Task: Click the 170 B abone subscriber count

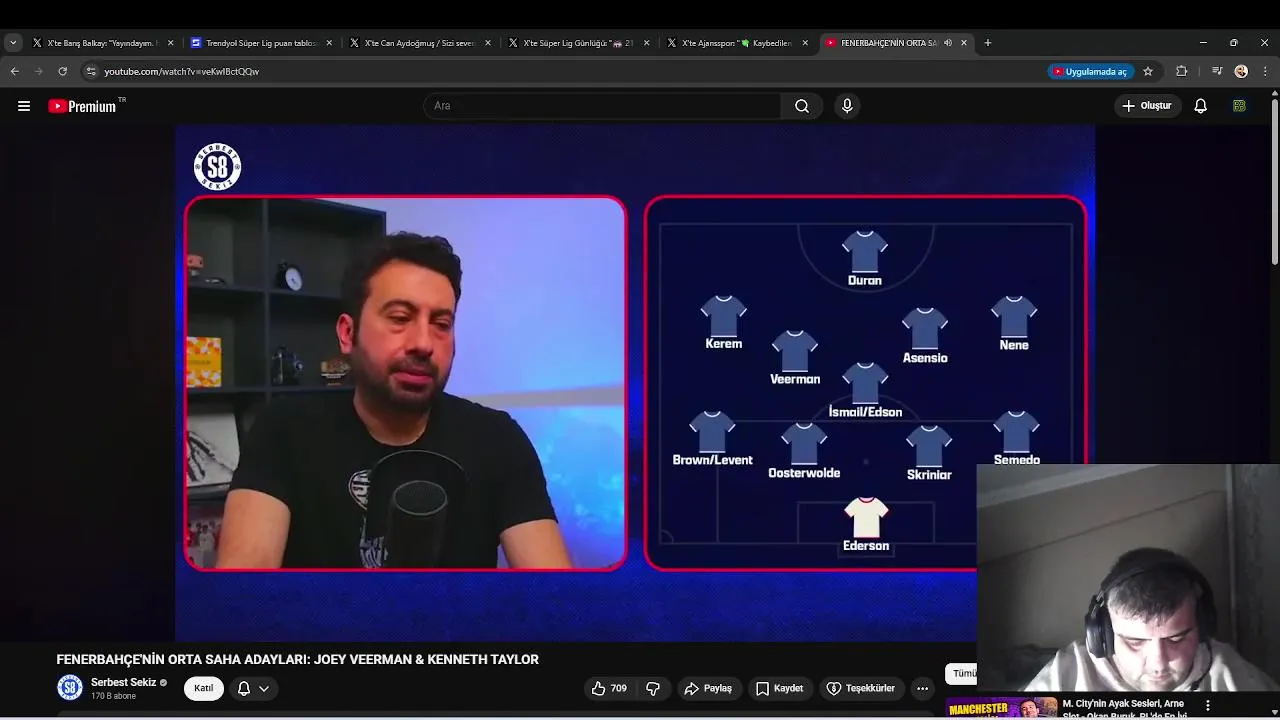Action: (113, 696)
